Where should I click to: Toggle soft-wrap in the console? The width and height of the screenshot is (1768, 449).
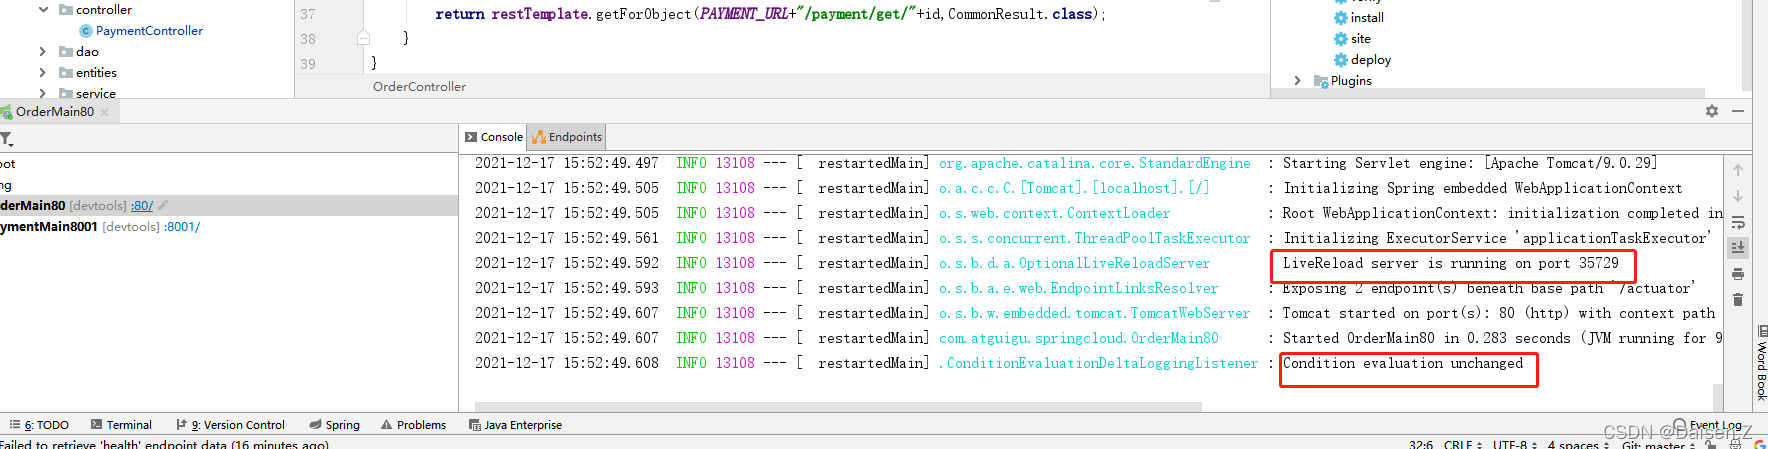pyautogui.click(x=1738, y=222)
